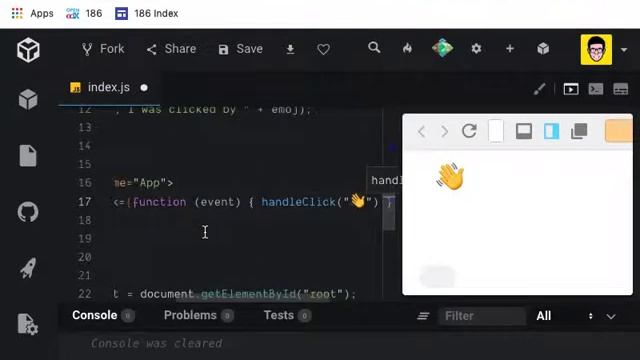Switch to the Problems tab

coord(190,315)
